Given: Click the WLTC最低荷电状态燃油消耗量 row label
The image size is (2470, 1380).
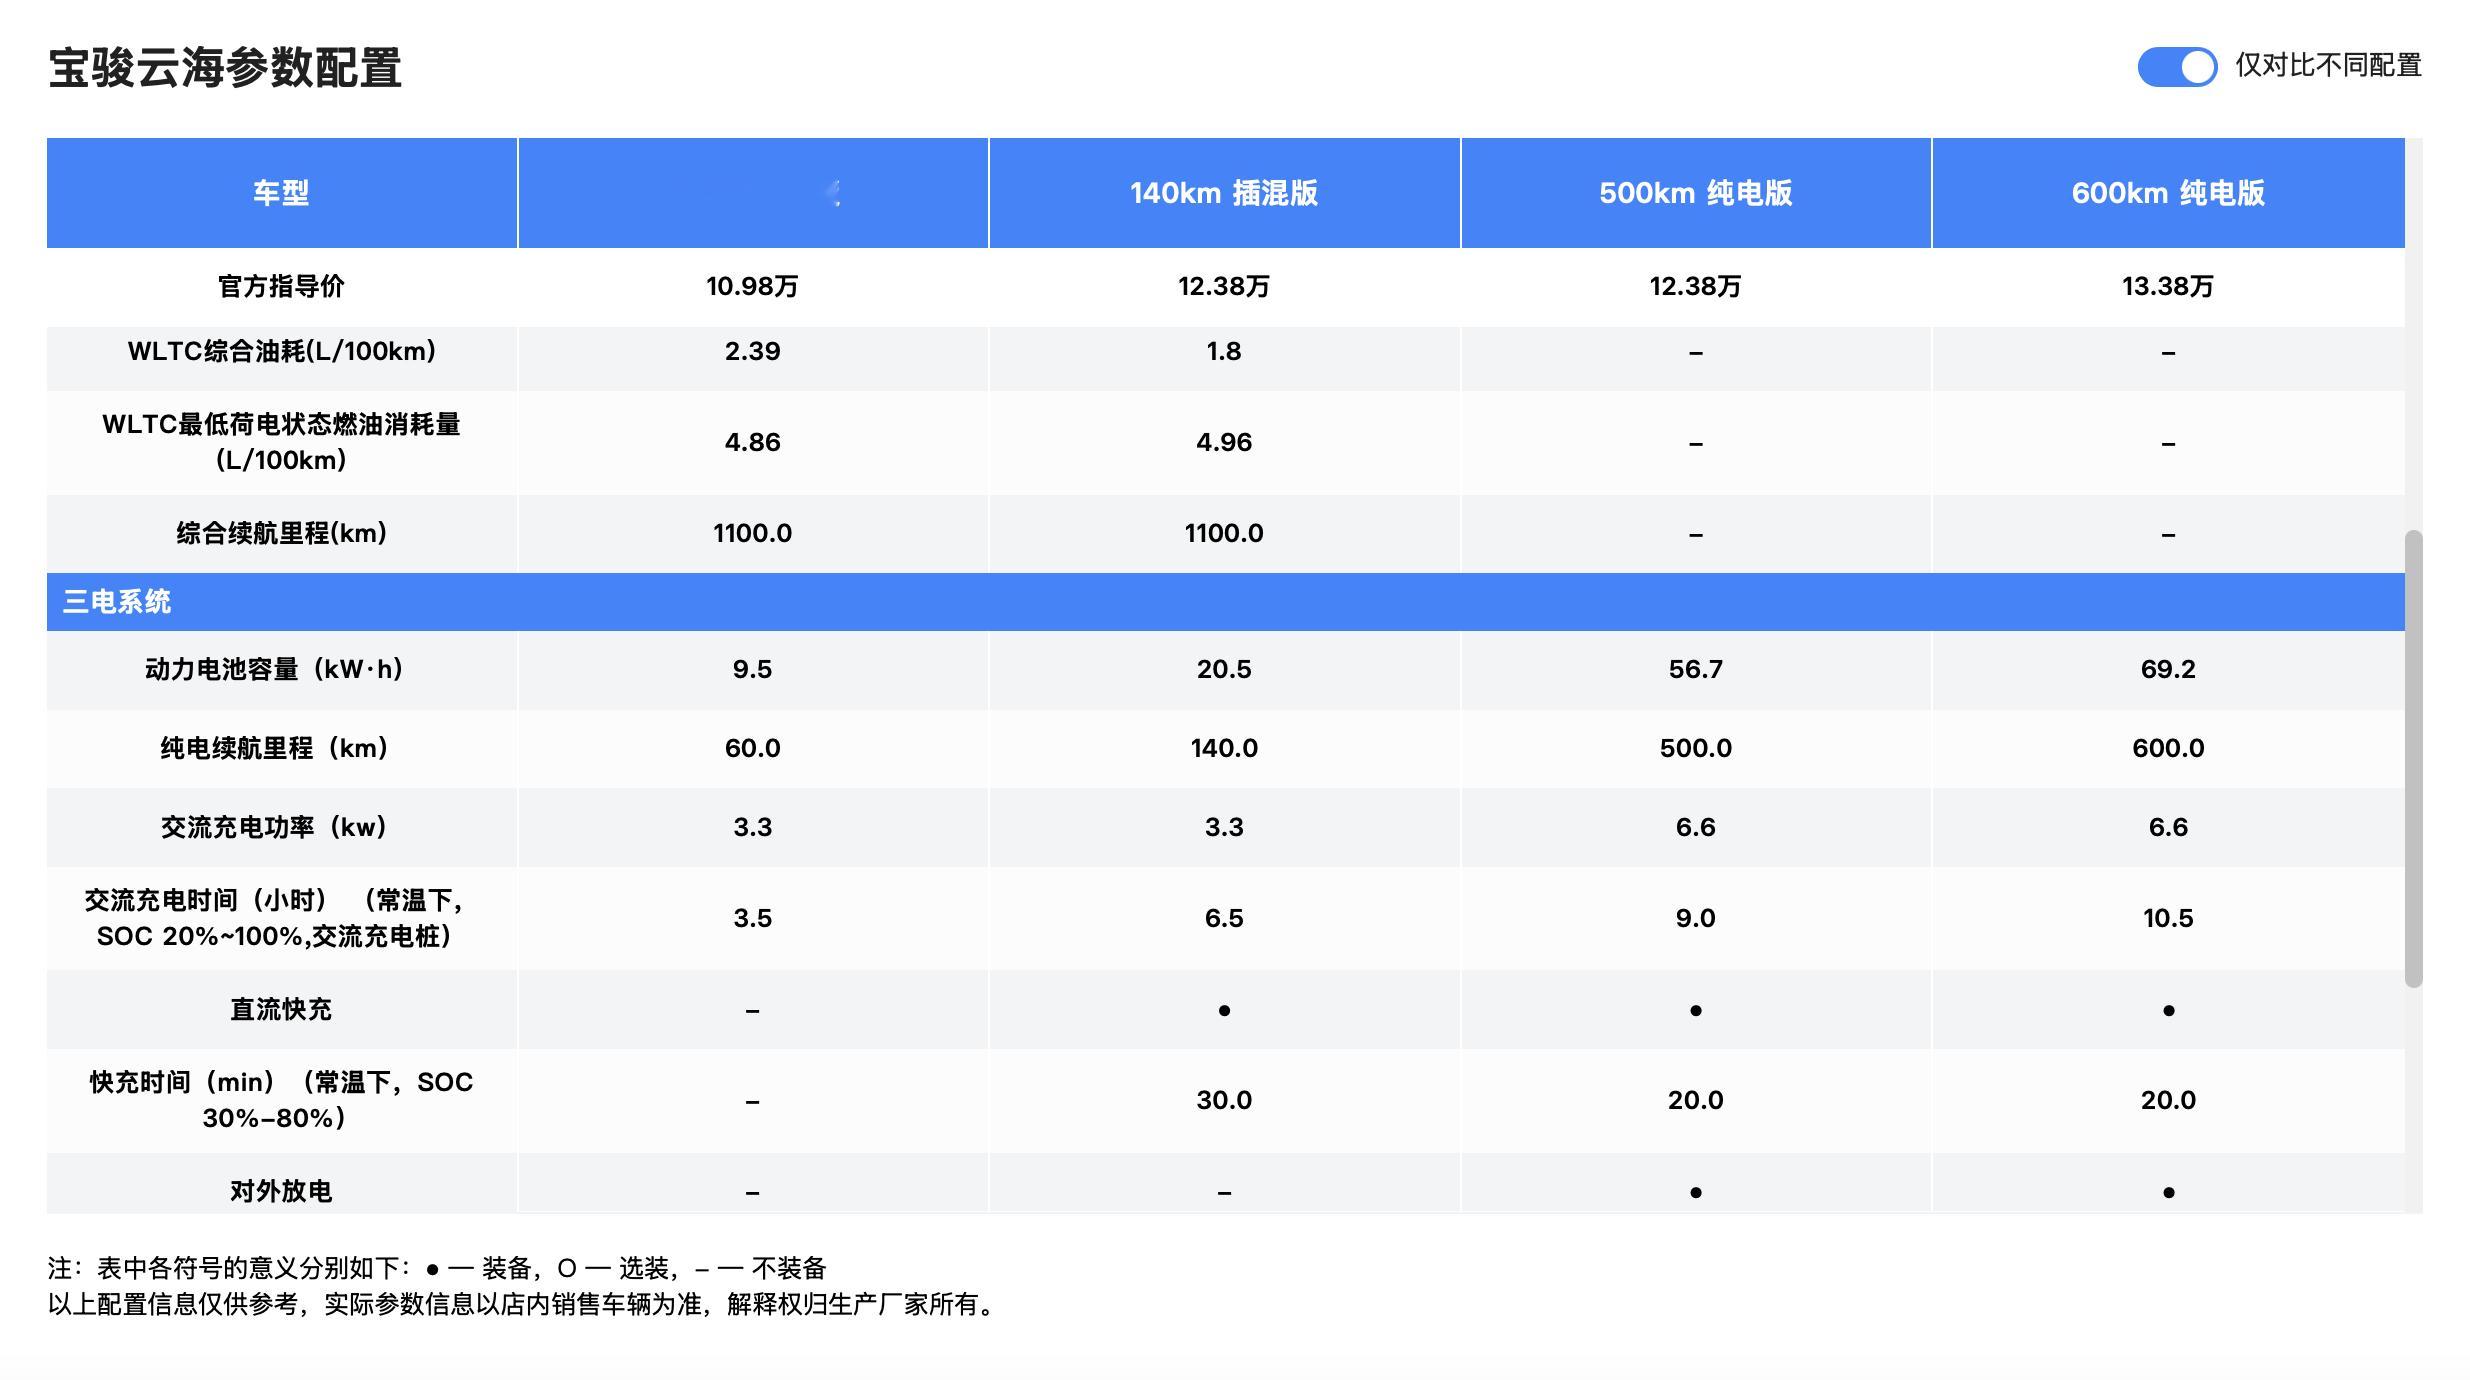Looking at the screenshot, I should click(281, 442).
